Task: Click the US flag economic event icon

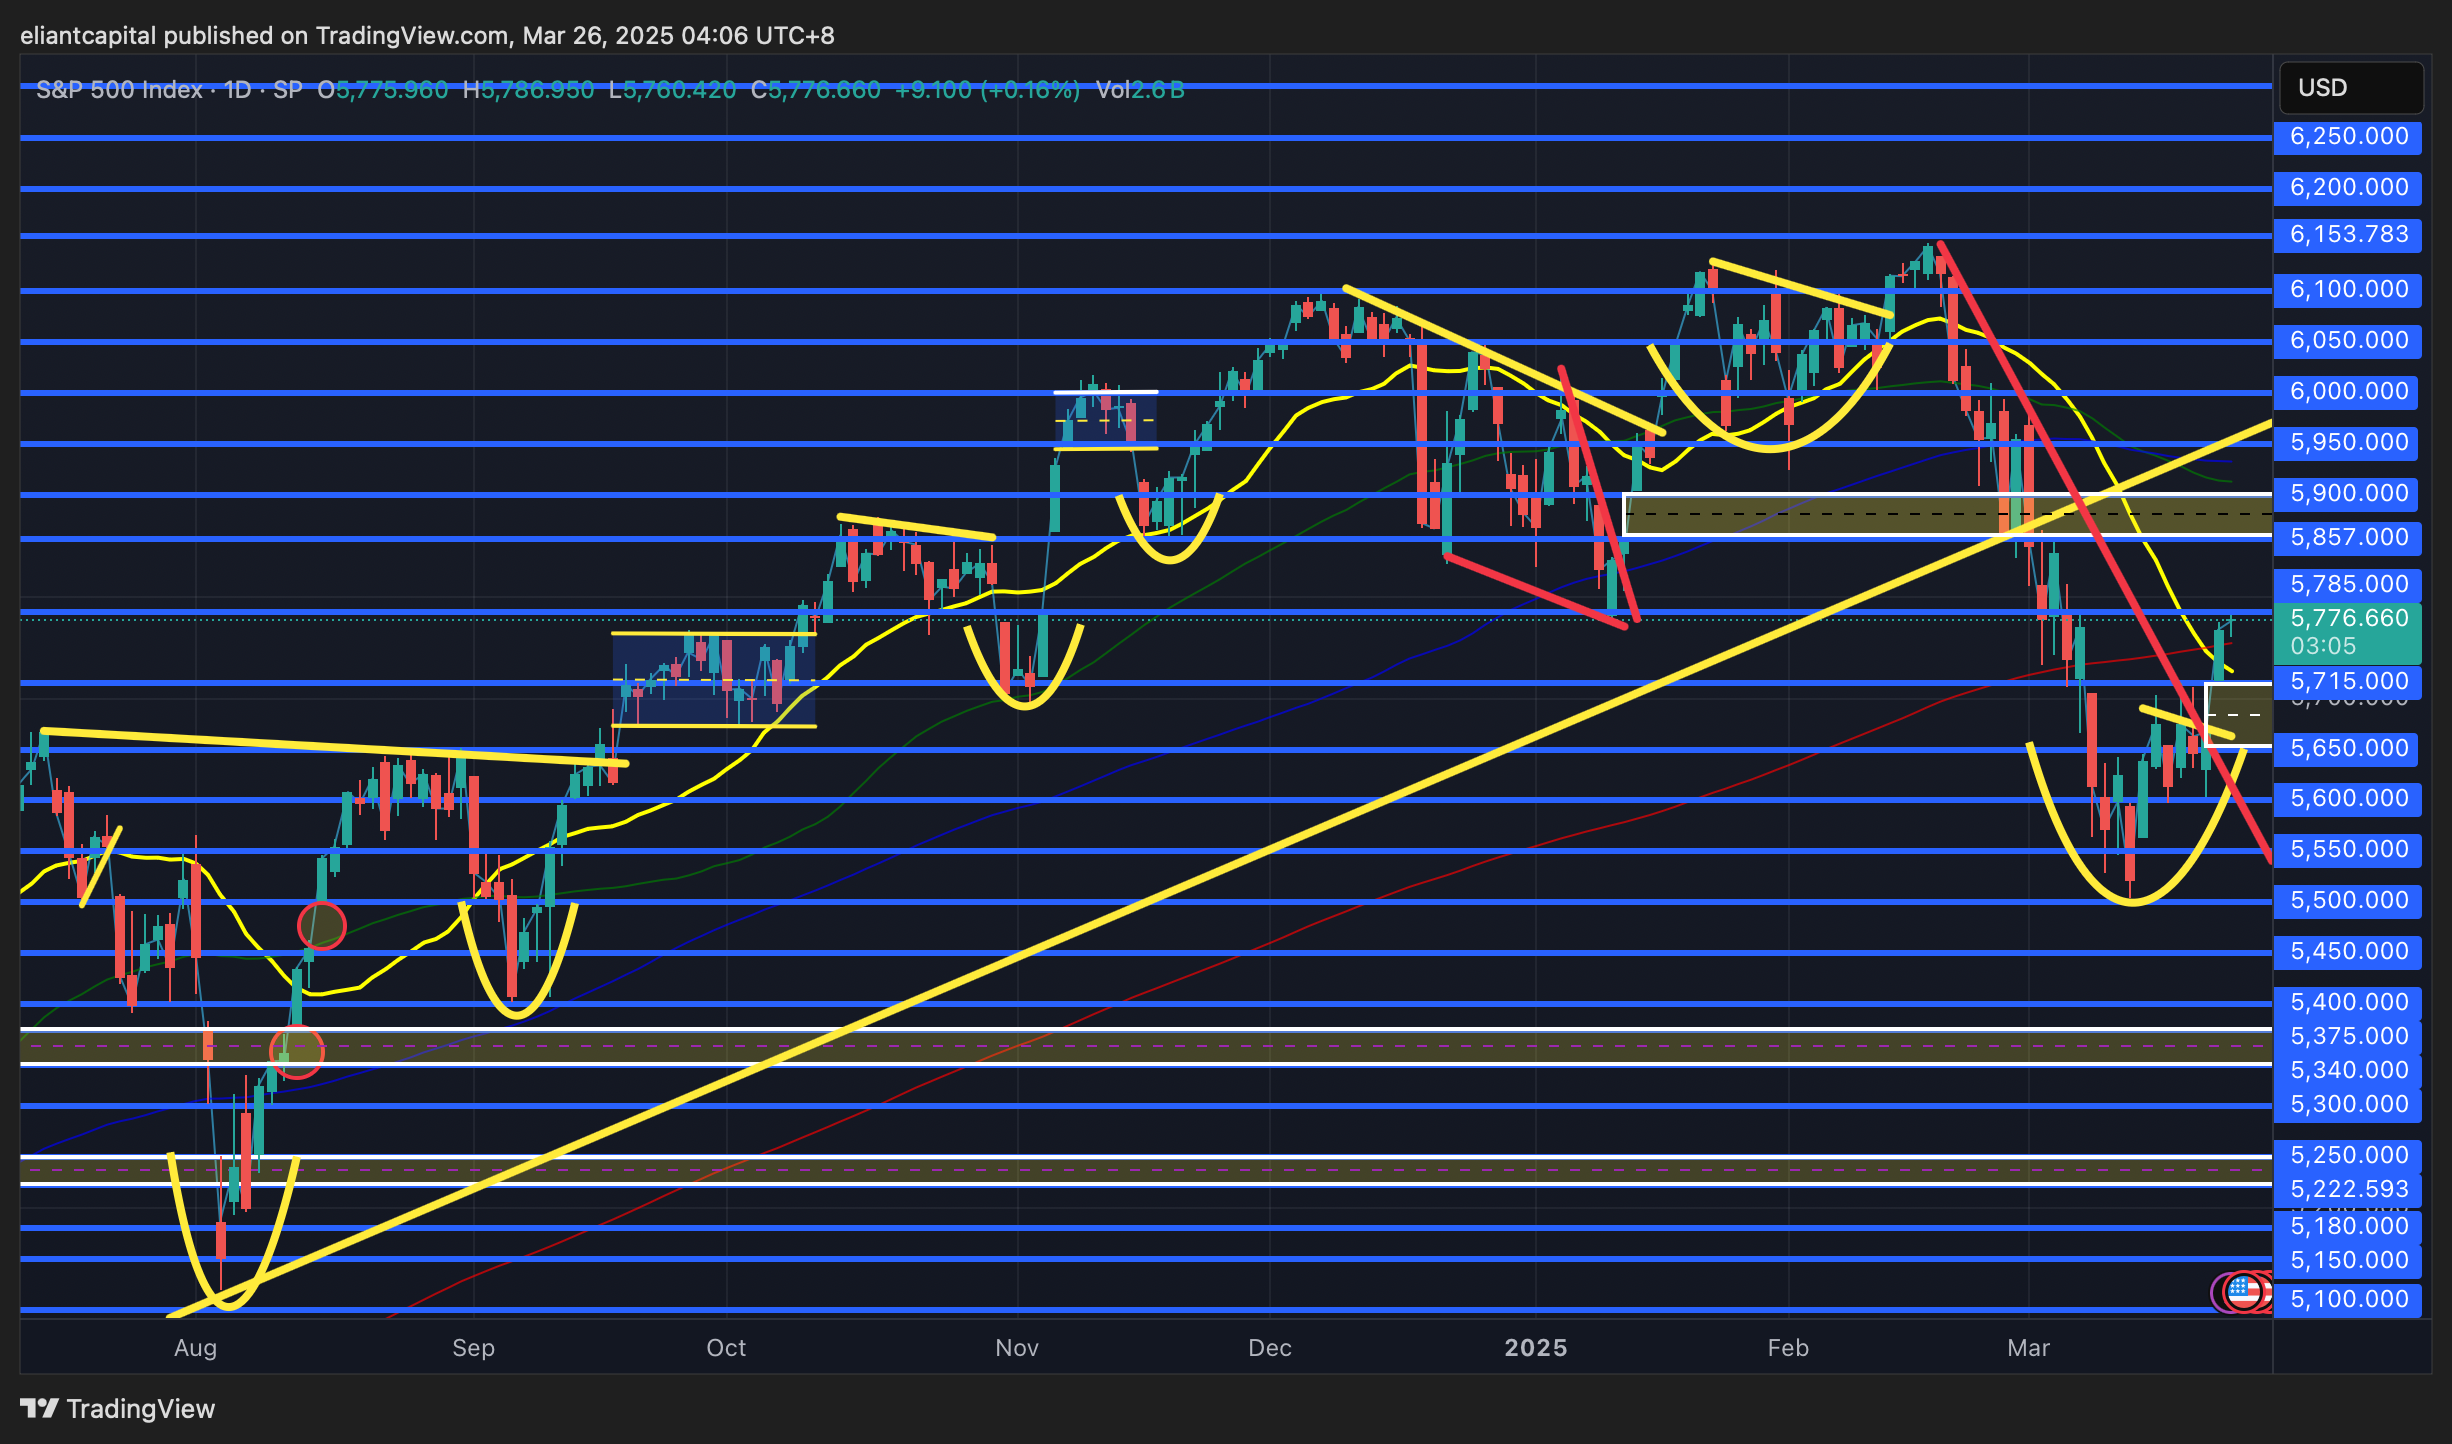Action: click(x=2243, y=1291)
